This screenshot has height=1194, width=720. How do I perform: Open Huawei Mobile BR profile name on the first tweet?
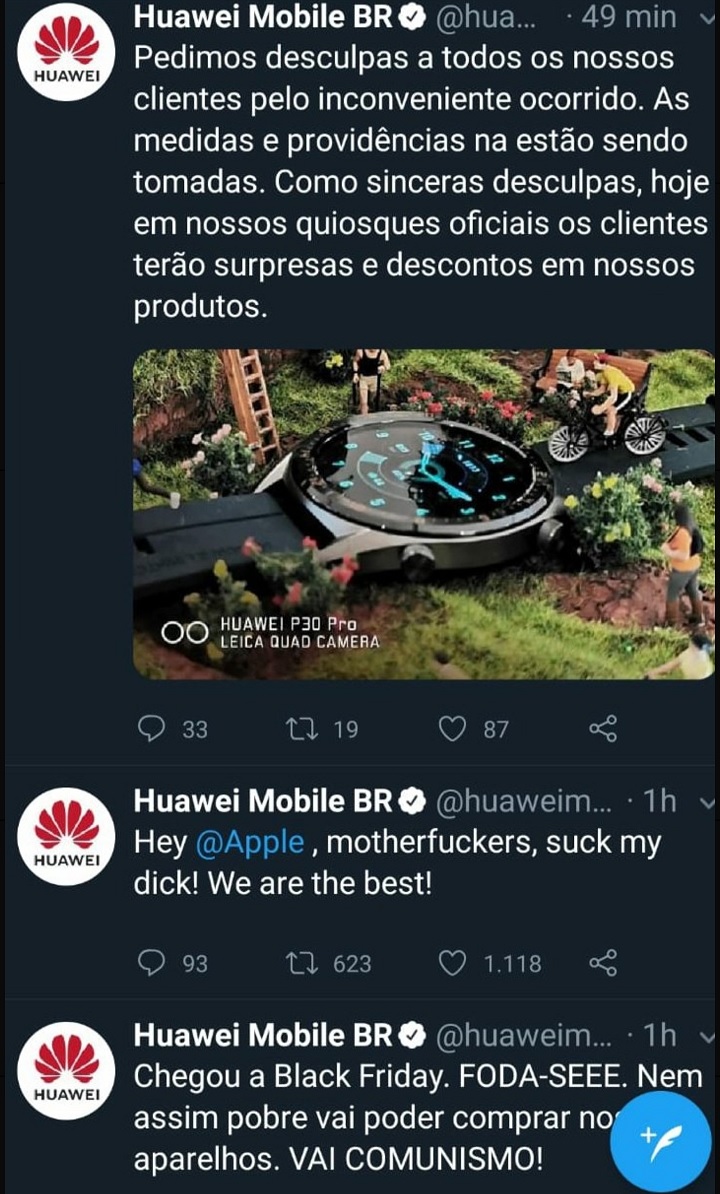[263, 16]
